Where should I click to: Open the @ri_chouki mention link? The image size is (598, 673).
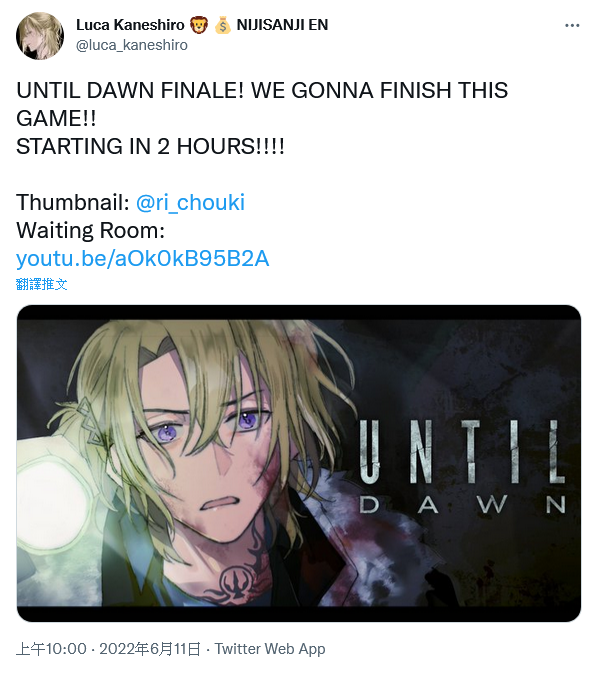click(190, 202)
